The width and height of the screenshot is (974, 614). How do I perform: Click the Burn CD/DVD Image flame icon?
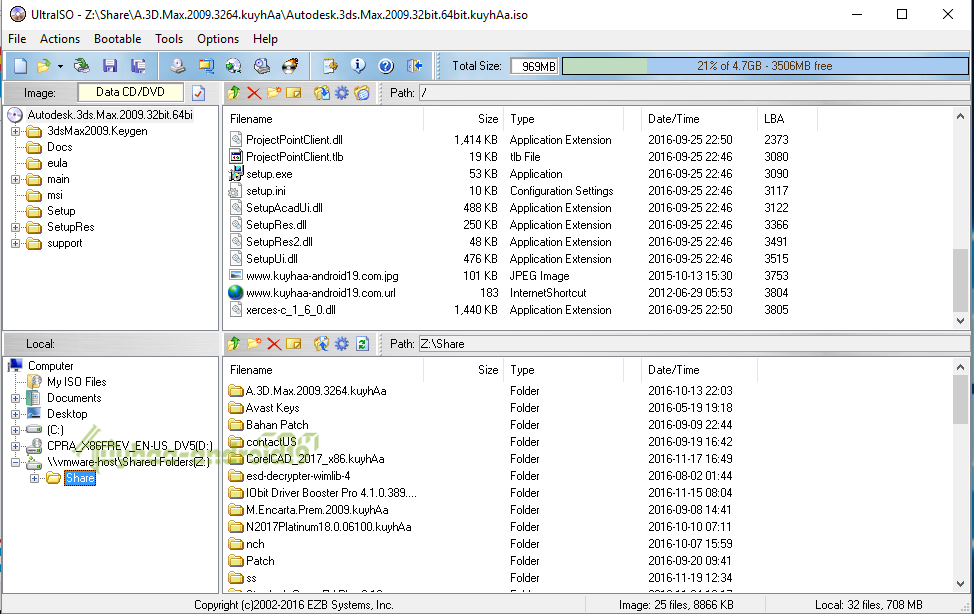[x=290, y=66]
